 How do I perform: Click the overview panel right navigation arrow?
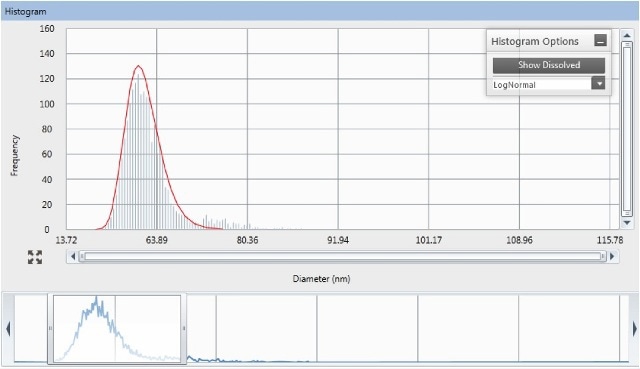[635, 329]
